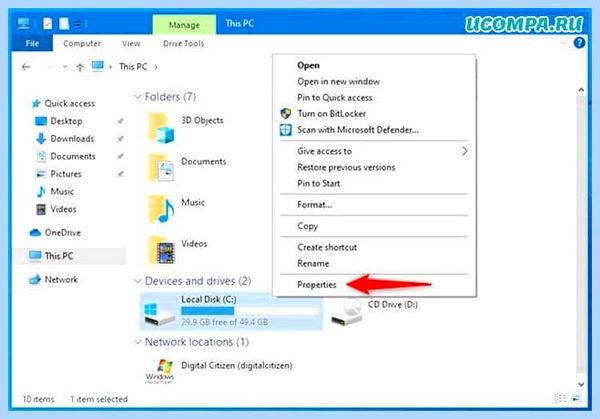Click the Help question mark icon

(579, 43)
